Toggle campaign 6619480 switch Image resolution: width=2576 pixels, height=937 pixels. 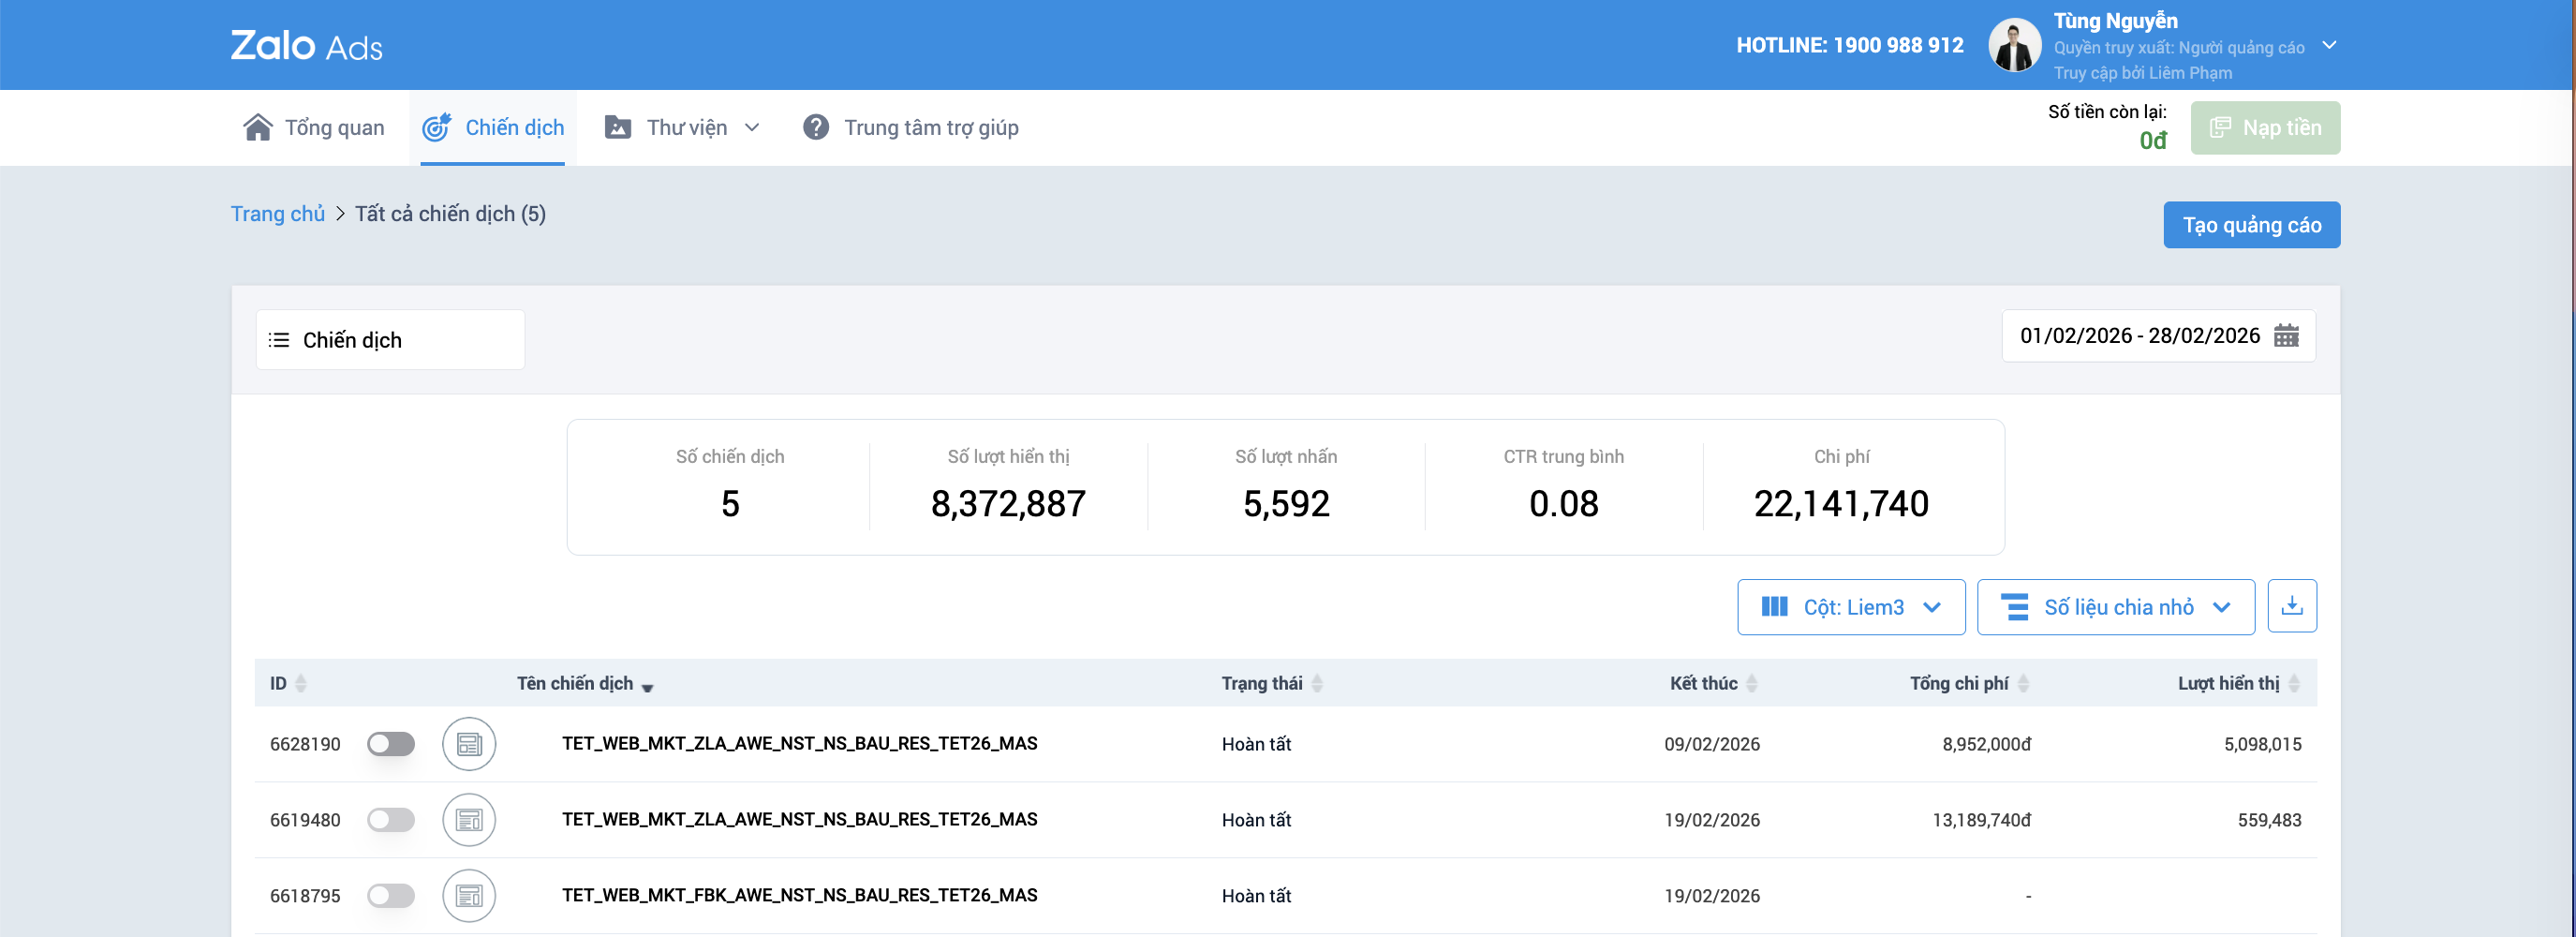(391, 820)
